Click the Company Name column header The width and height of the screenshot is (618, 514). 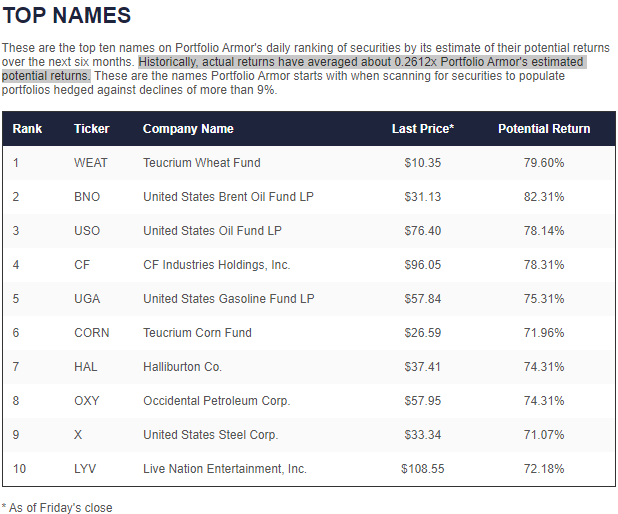pyautogui.click(x=188, y=129)
